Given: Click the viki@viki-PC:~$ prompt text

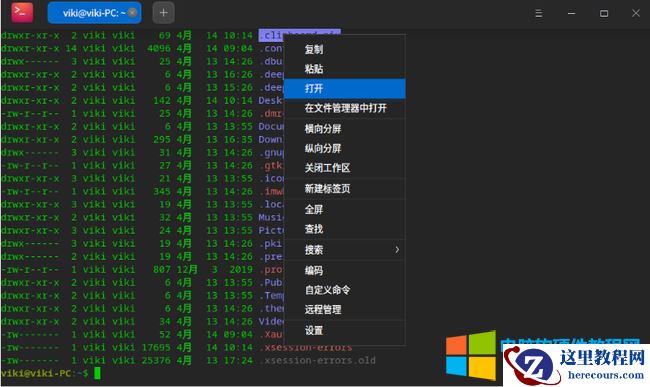Looking at the screenshot, I should (x=44, y=373).
